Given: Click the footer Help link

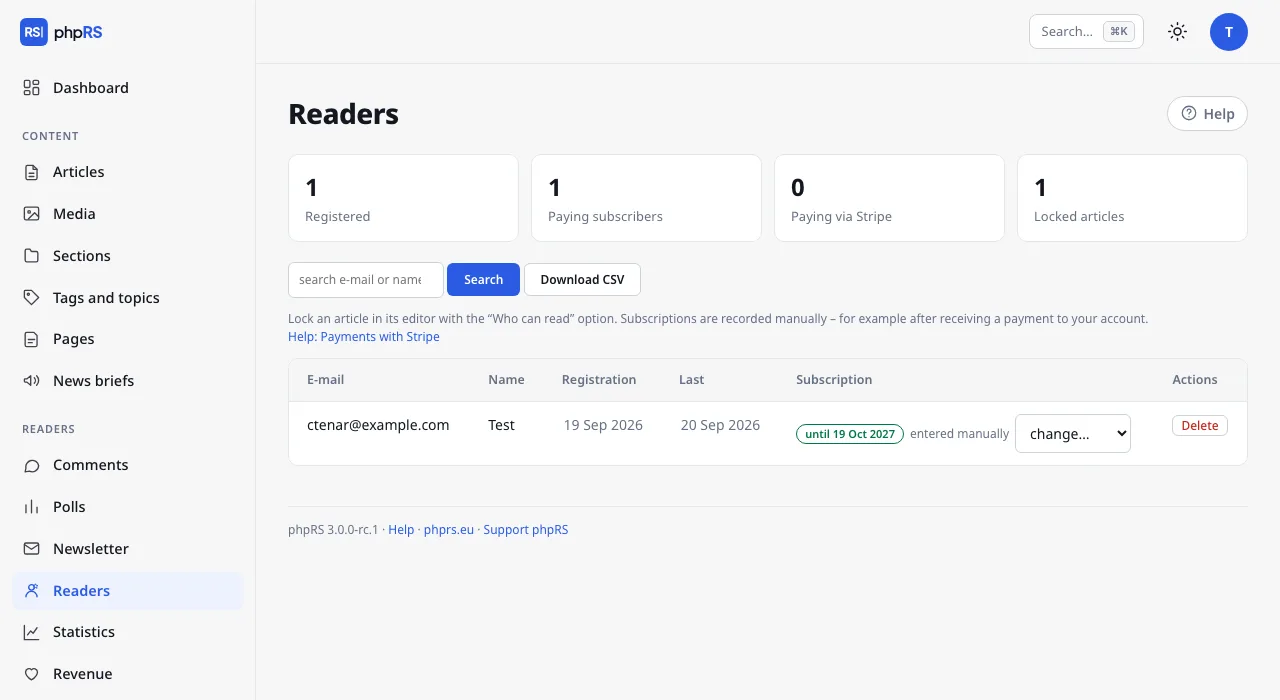Looking at the screenshot, I should [x=401, y=530].
